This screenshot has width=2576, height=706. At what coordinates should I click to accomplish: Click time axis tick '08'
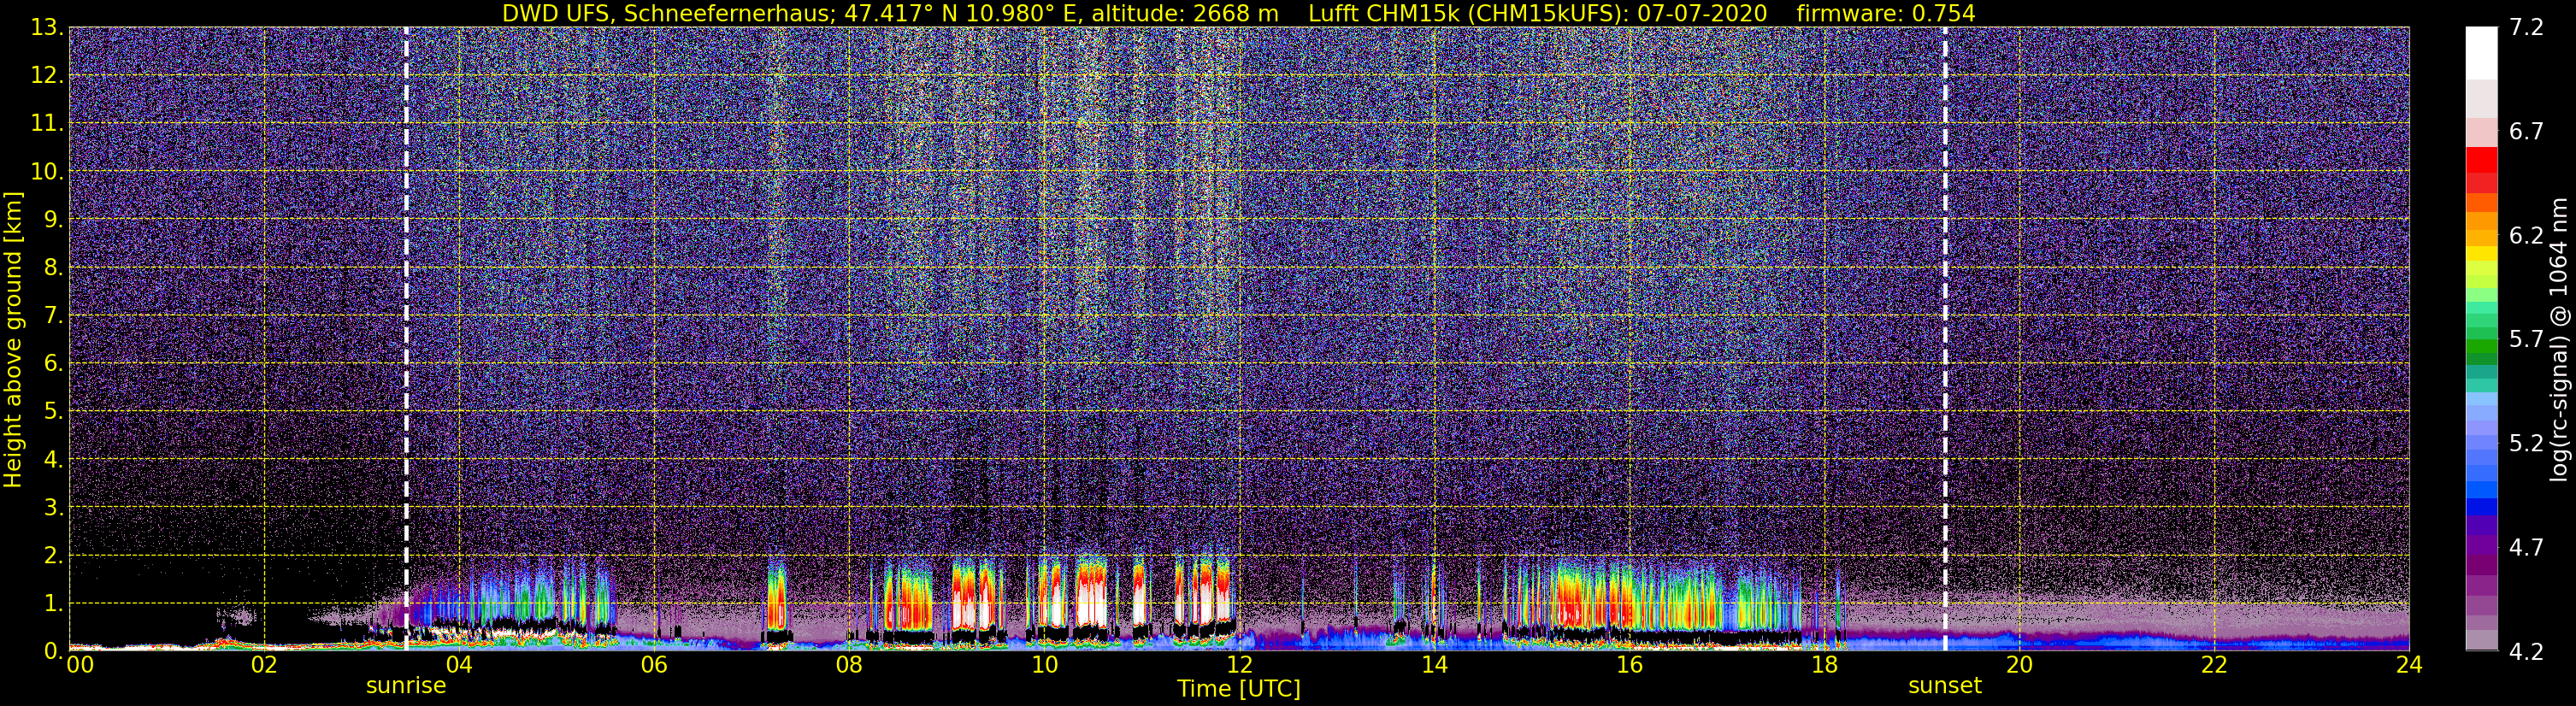tap(849, 665)
